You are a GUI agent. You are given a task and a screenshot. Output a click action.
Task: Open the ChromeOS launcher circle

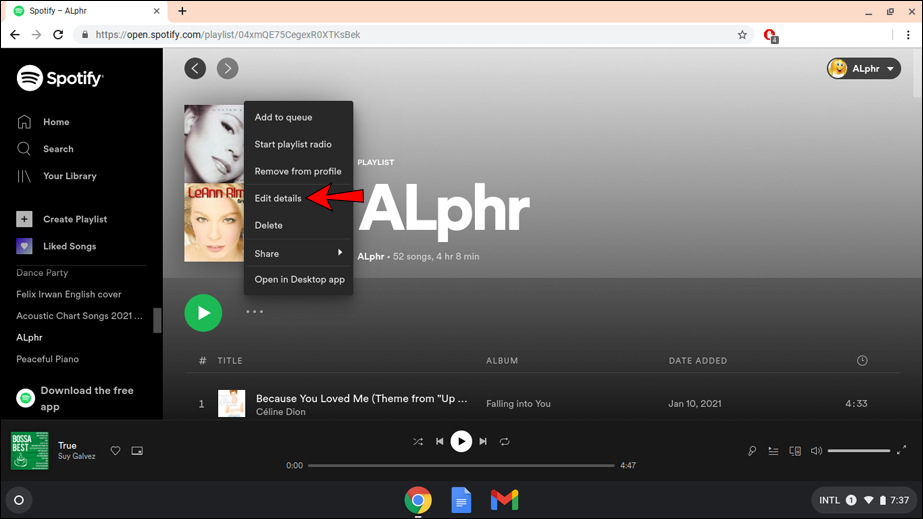[x=19, y=500]
